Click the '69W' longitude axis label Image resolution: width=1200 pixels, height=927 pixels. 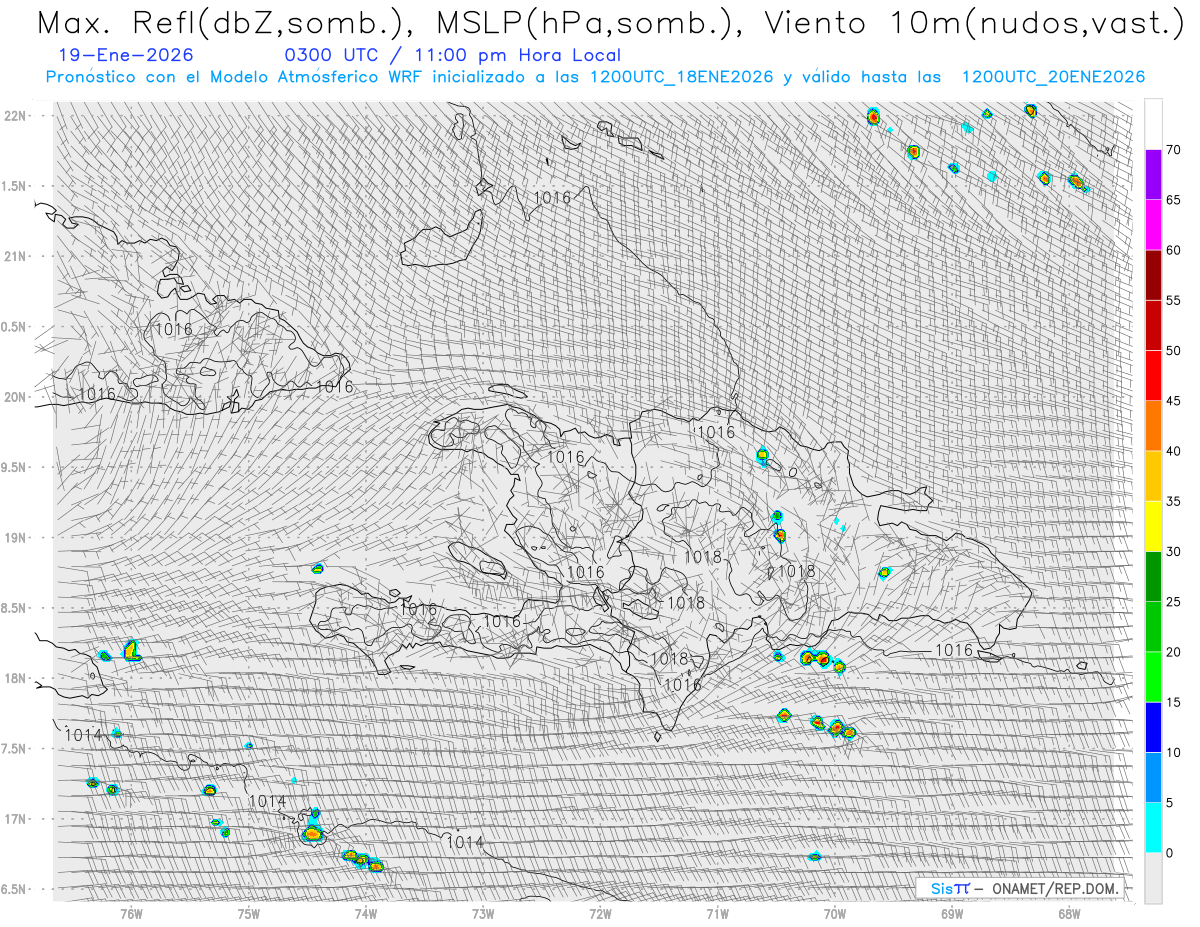pos(952,913)
